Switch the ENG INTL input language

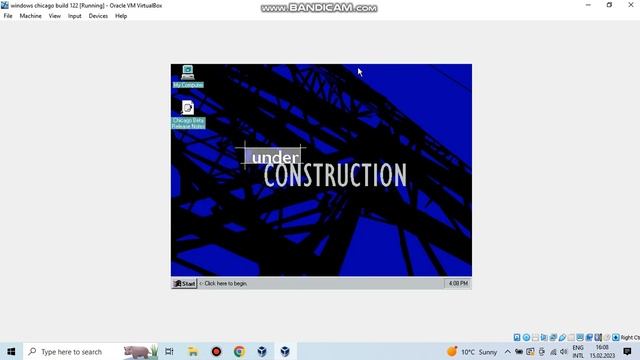pos(578,351)
